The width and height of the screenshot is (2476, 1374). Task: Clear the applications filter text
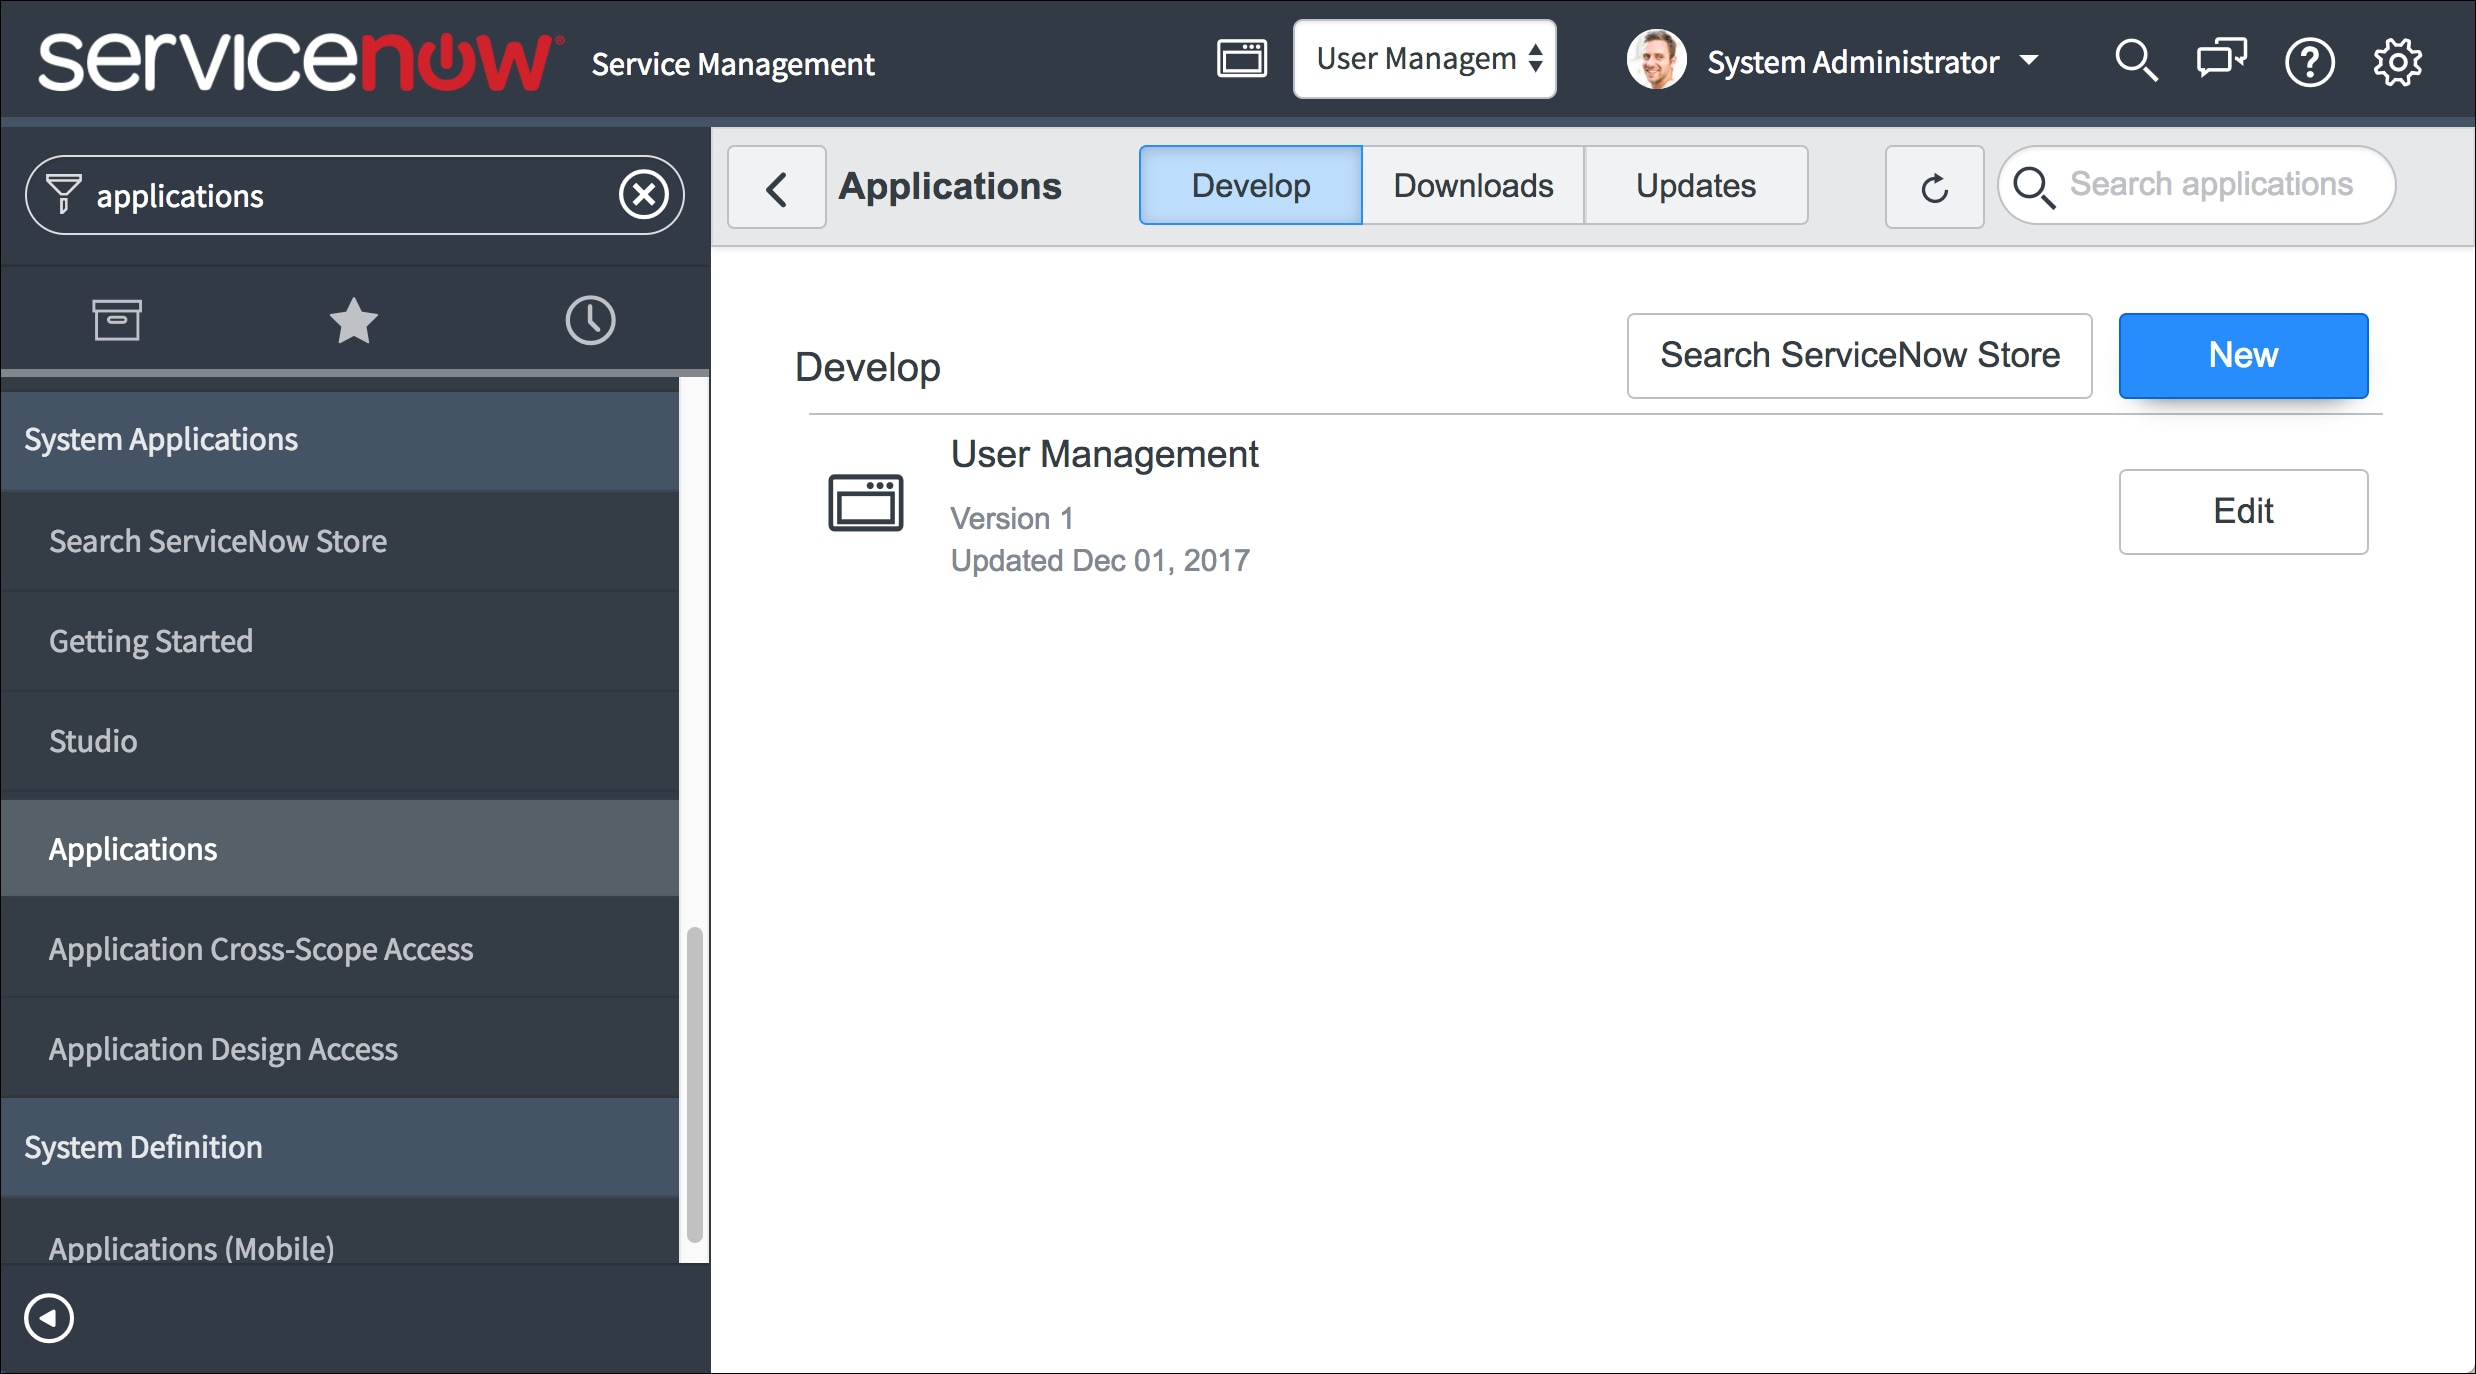tap(645, 194)
